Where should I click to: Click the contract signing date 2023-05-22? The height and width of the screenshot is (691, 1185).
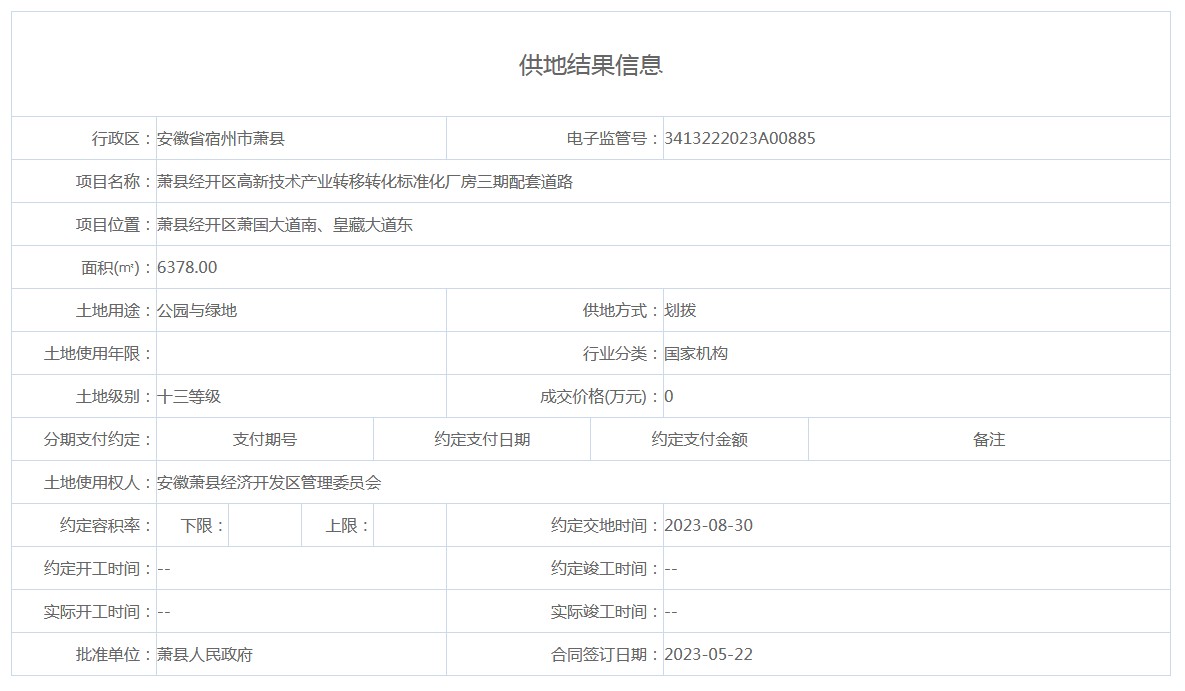pyautogui.click(x=708, y=655)
